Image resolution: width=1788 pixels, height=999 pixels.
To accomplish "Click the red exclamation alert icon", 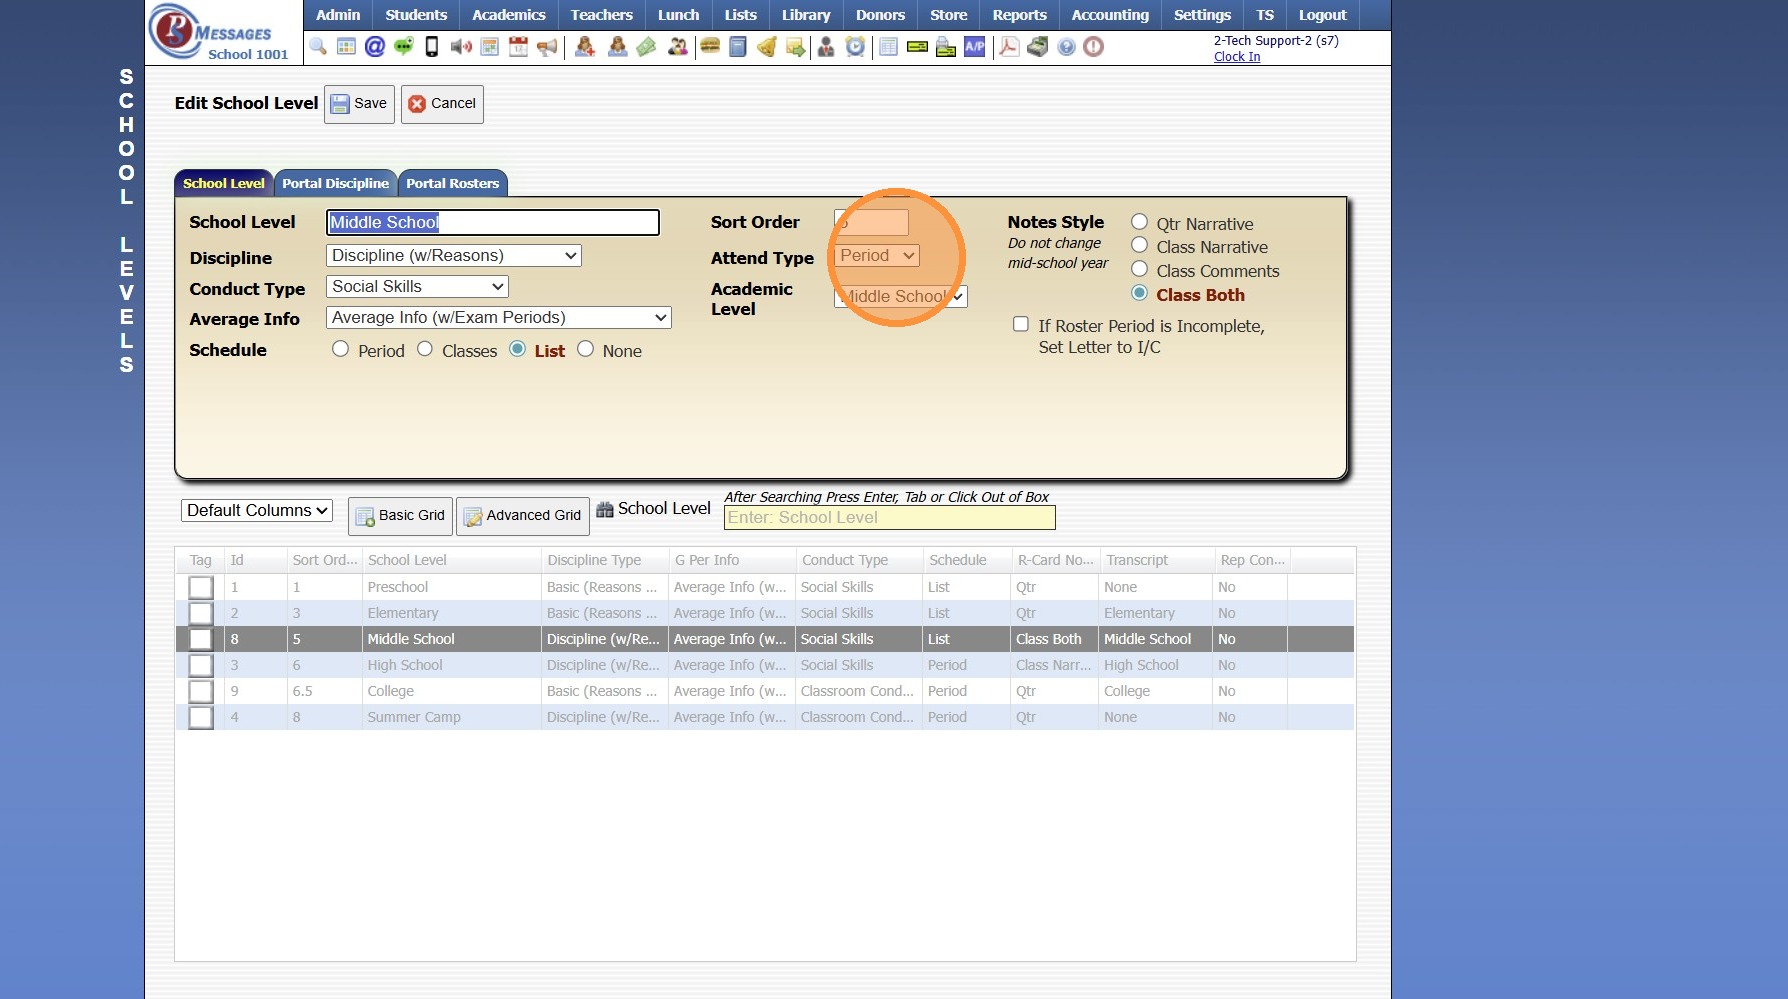I will tap(1094, 46).
